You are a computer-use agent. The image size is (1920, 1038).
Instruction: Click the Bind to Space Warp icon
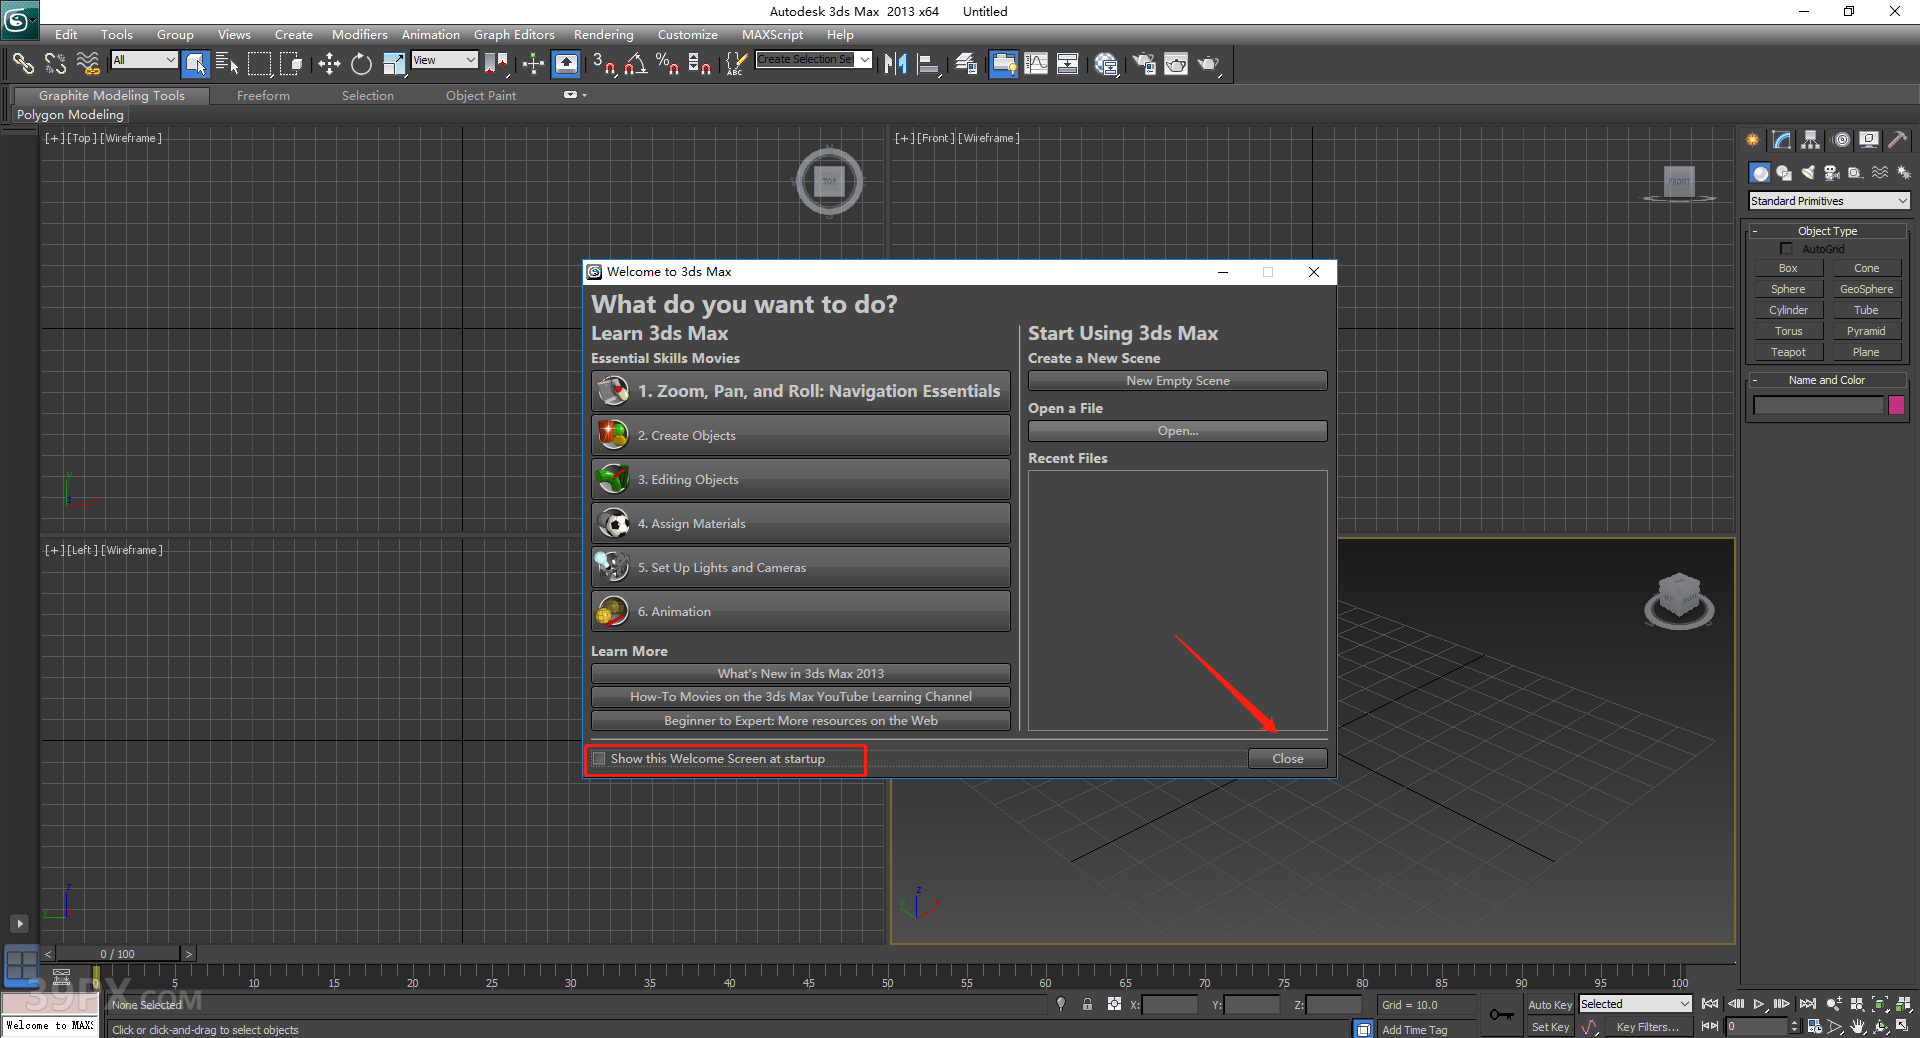(88, 64)
